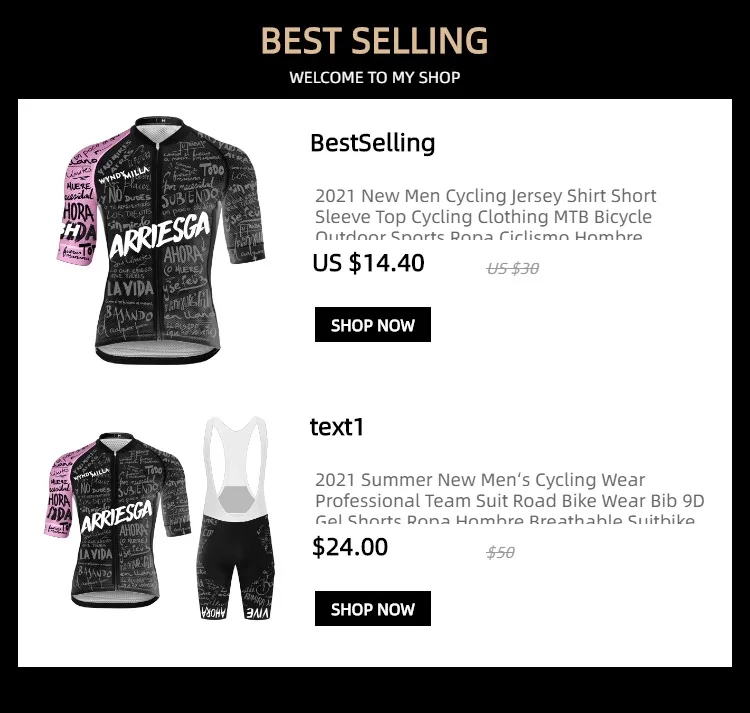
Task: Click the first SHOP NOW button
Action: 373,325
